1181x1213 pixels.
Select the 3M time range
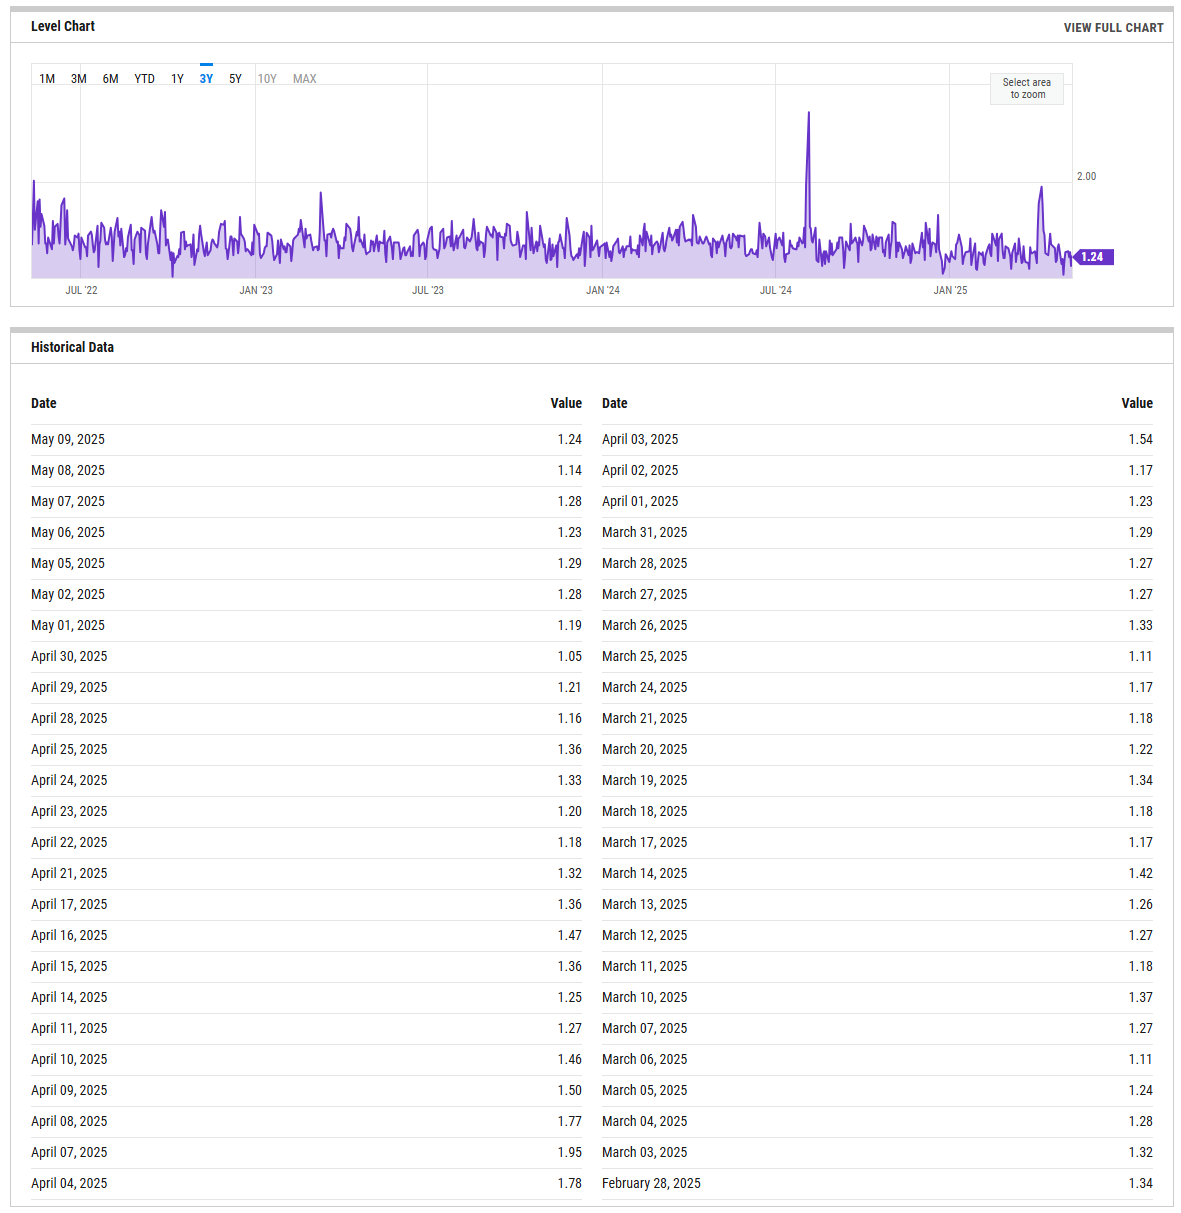pyautogui.click(x=79, y=79)
